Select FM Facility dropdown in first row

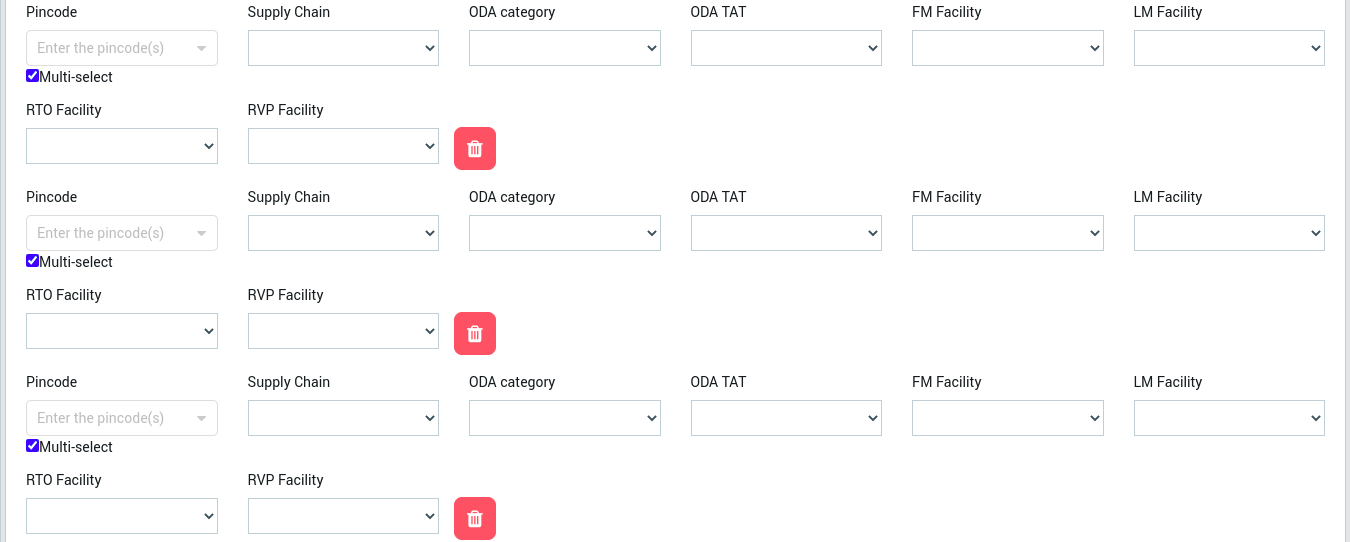pos(1007,48)
